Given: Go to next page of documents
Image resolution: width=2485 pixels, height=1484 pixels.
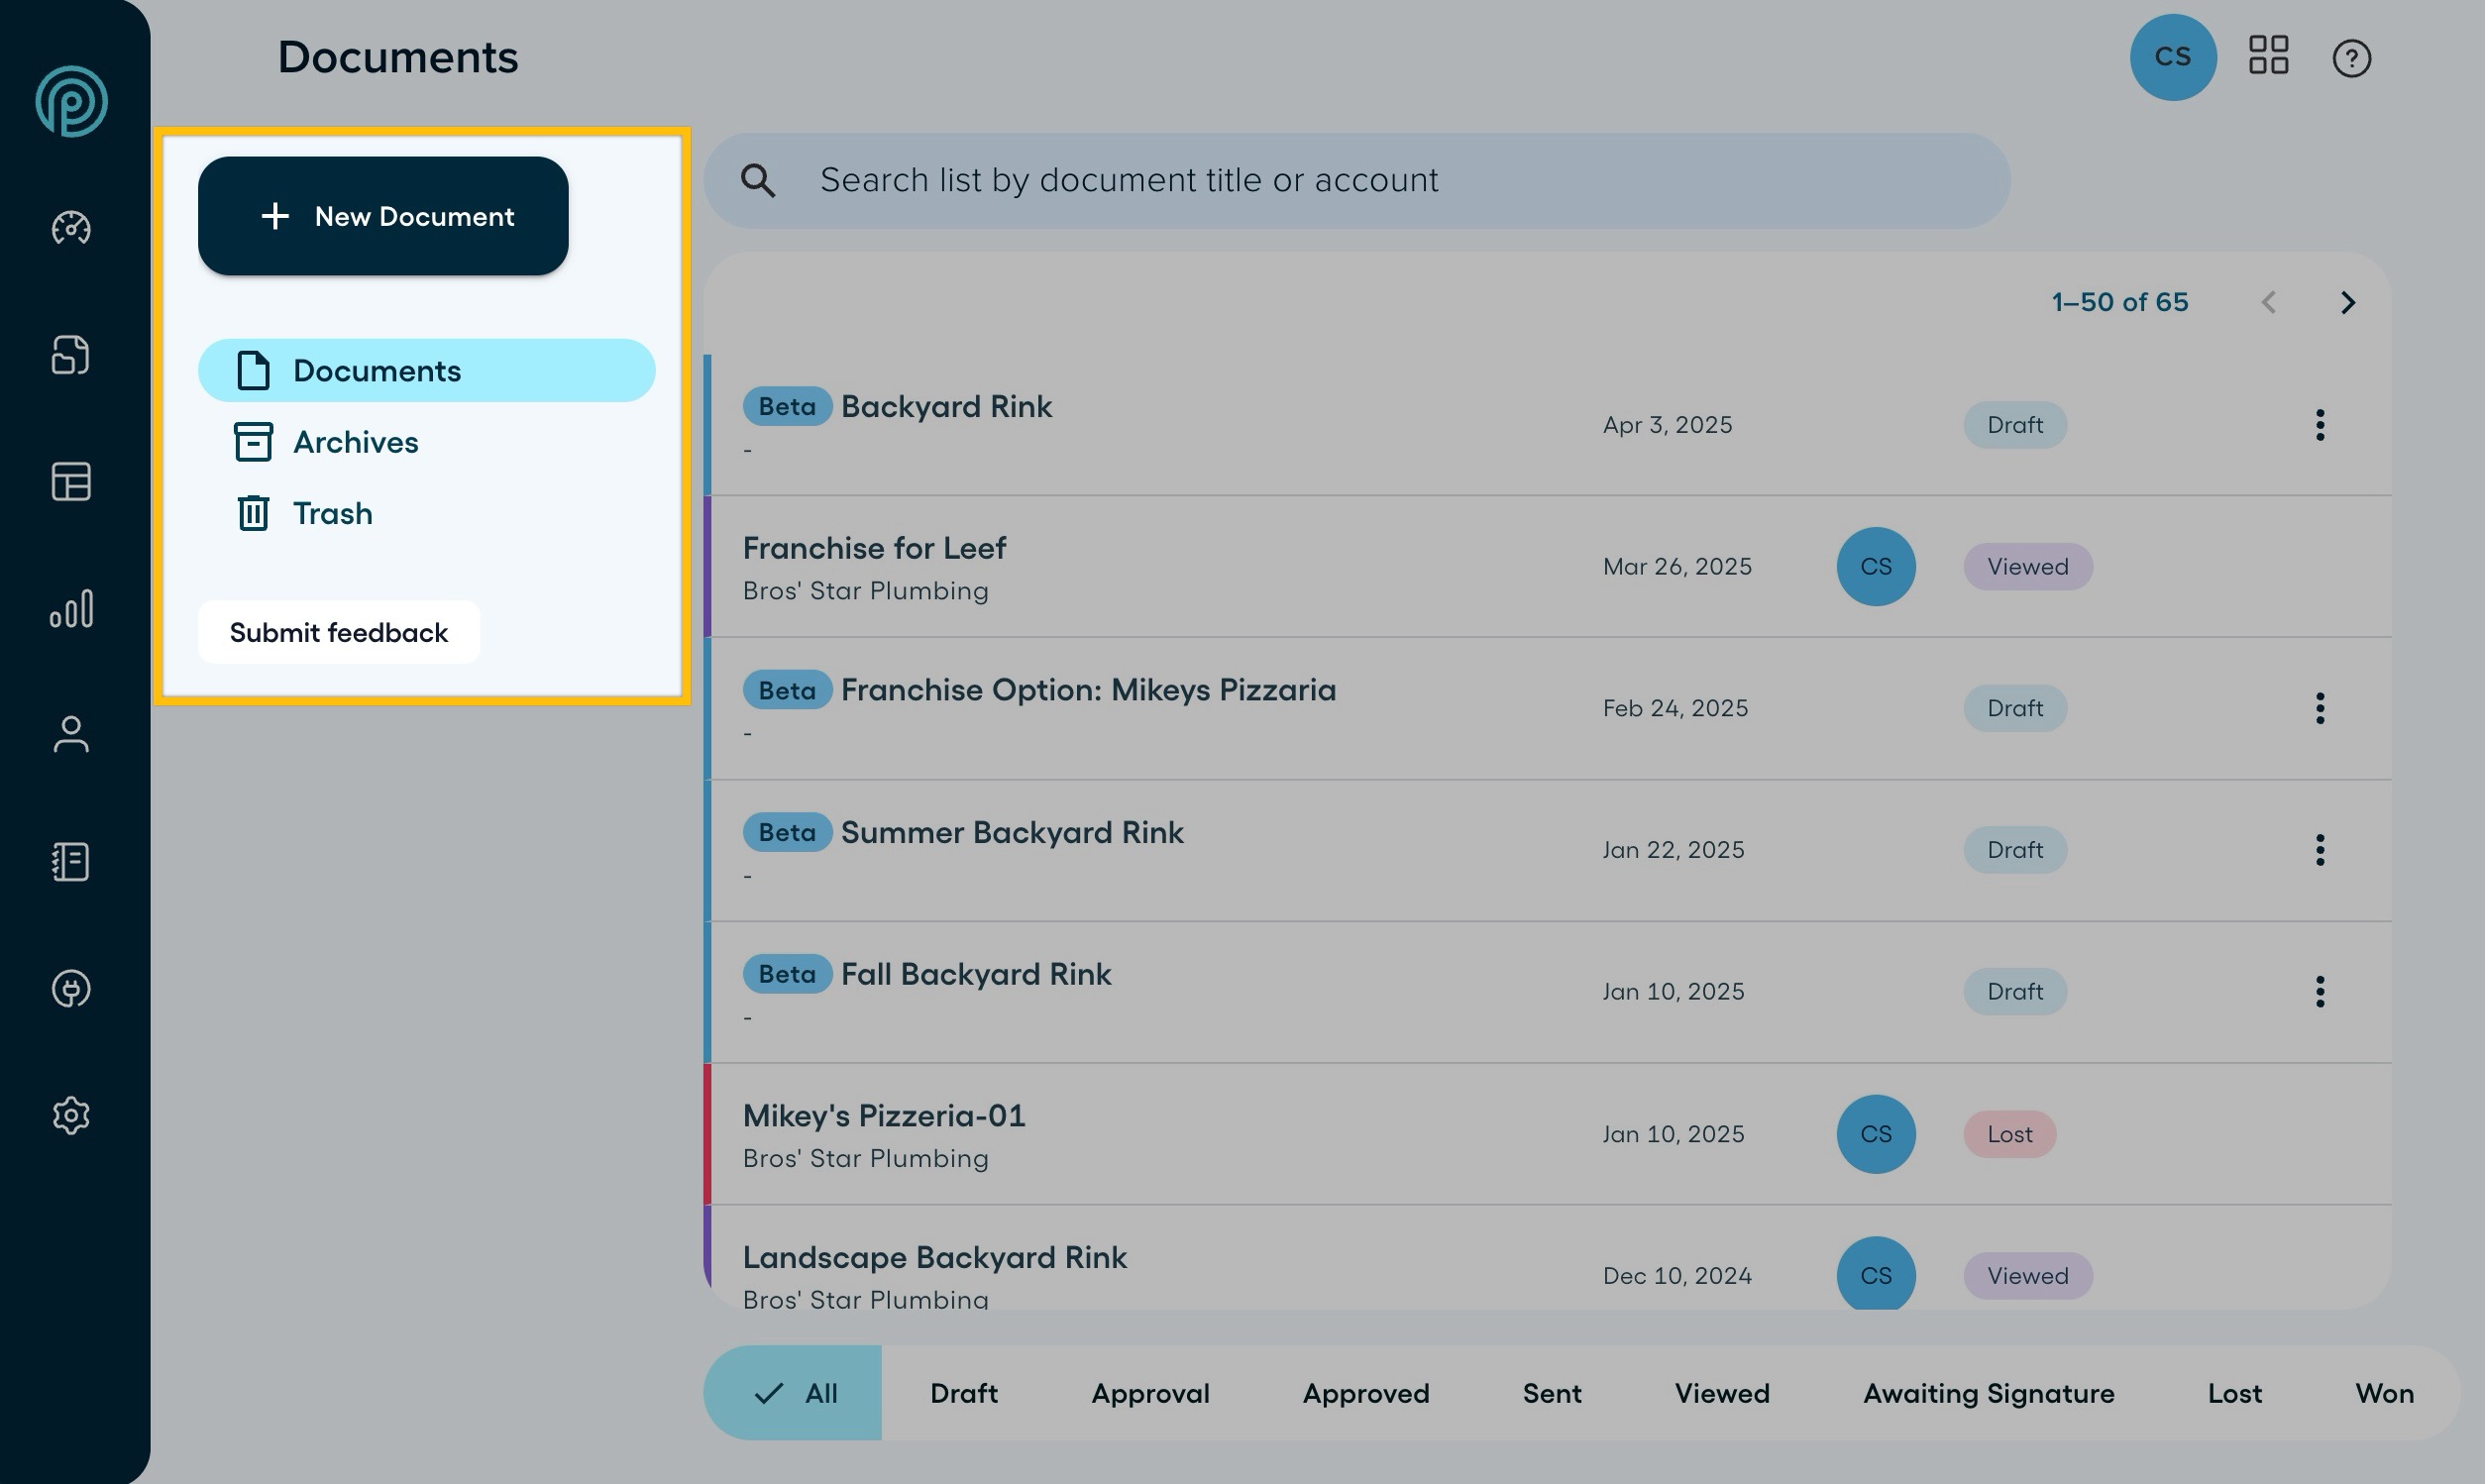Looking at the screenshot, I should (x=2348, y=303).
